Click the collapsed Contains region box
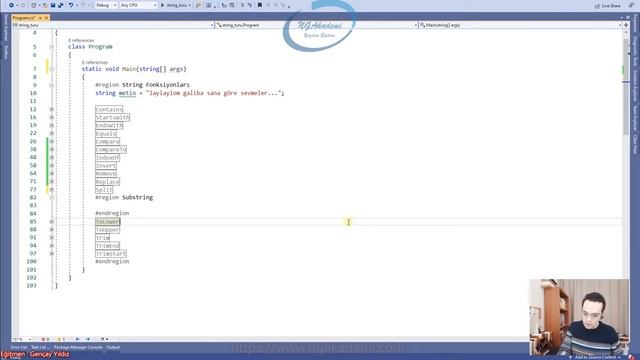The width and height of the screenshot is (640, 360). click(109, 109)
